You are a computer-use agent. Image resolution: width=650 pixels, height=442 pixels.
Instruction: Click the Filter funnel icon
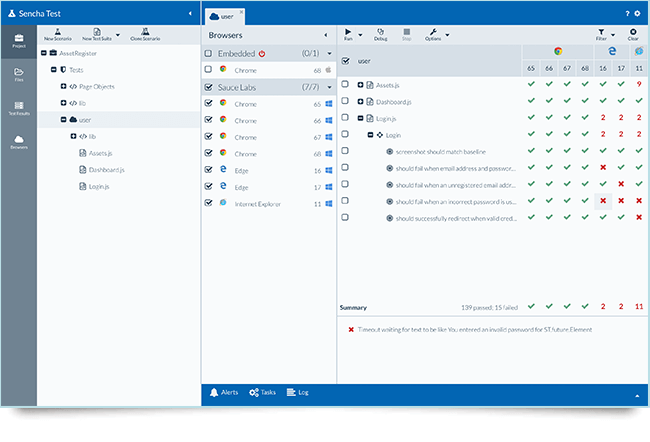pos(601,34)
